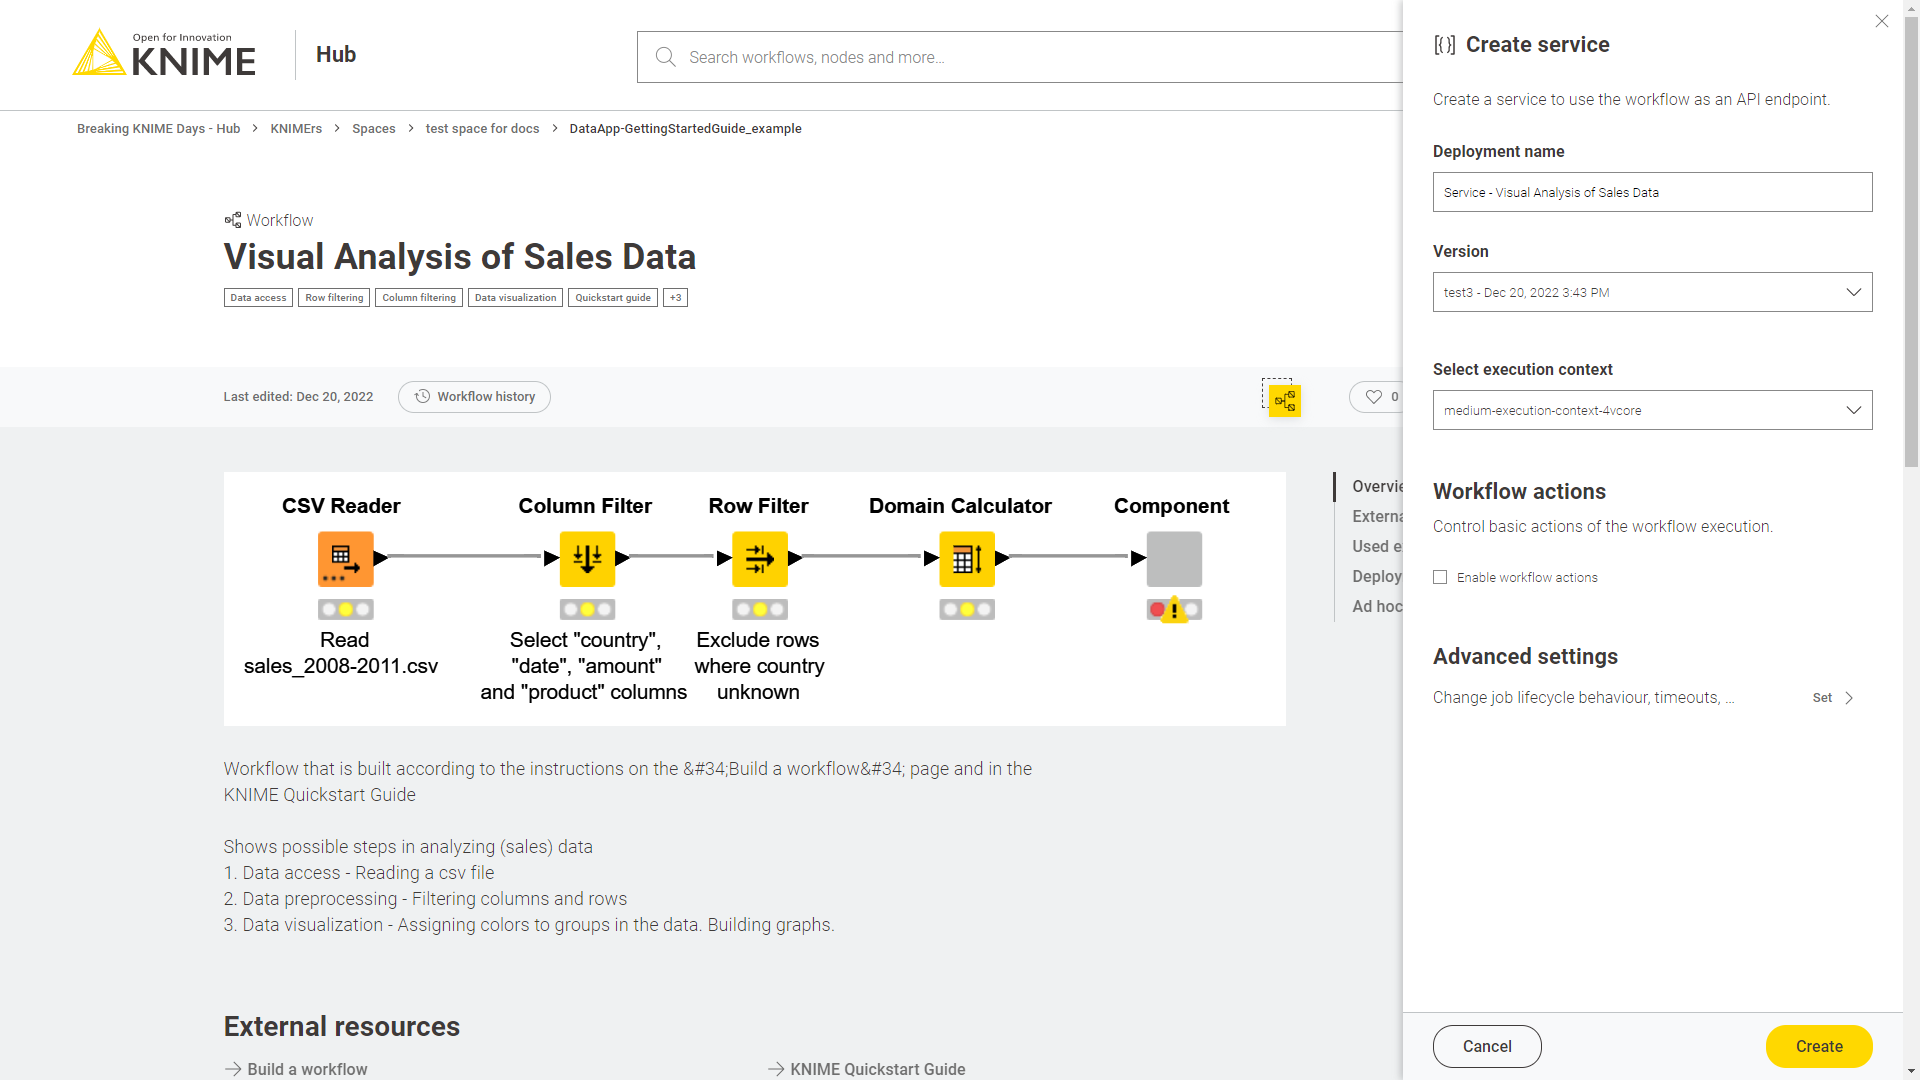Click the CSV Reader node icon
The image size is (1920, 1080).
coord(345,559)
